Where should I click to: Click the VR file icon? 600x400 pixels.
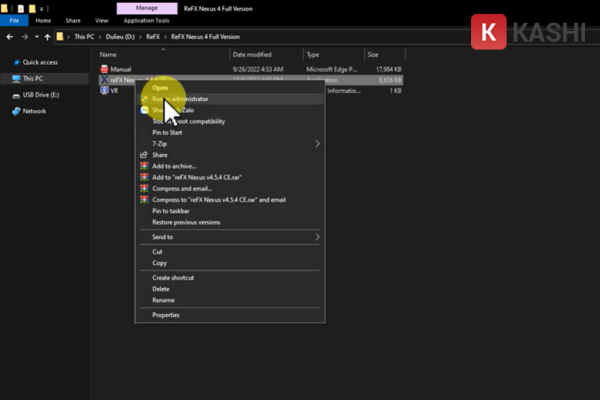[103, 89]
